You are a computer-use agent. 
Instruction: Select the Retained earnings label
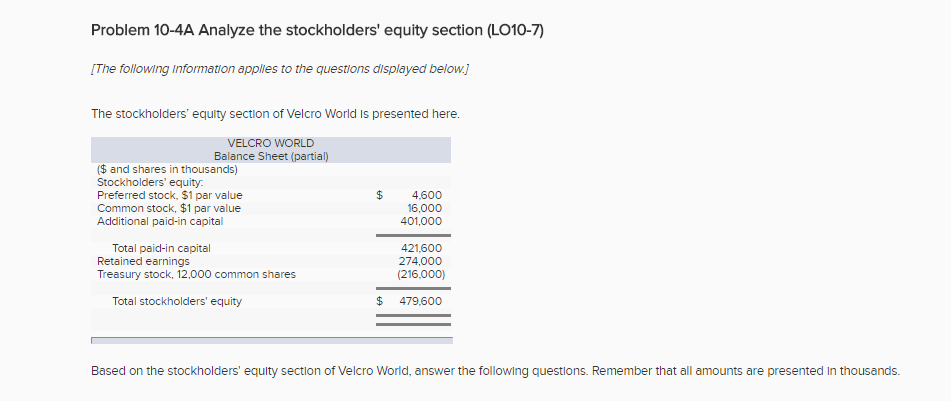tap(143, 261)
